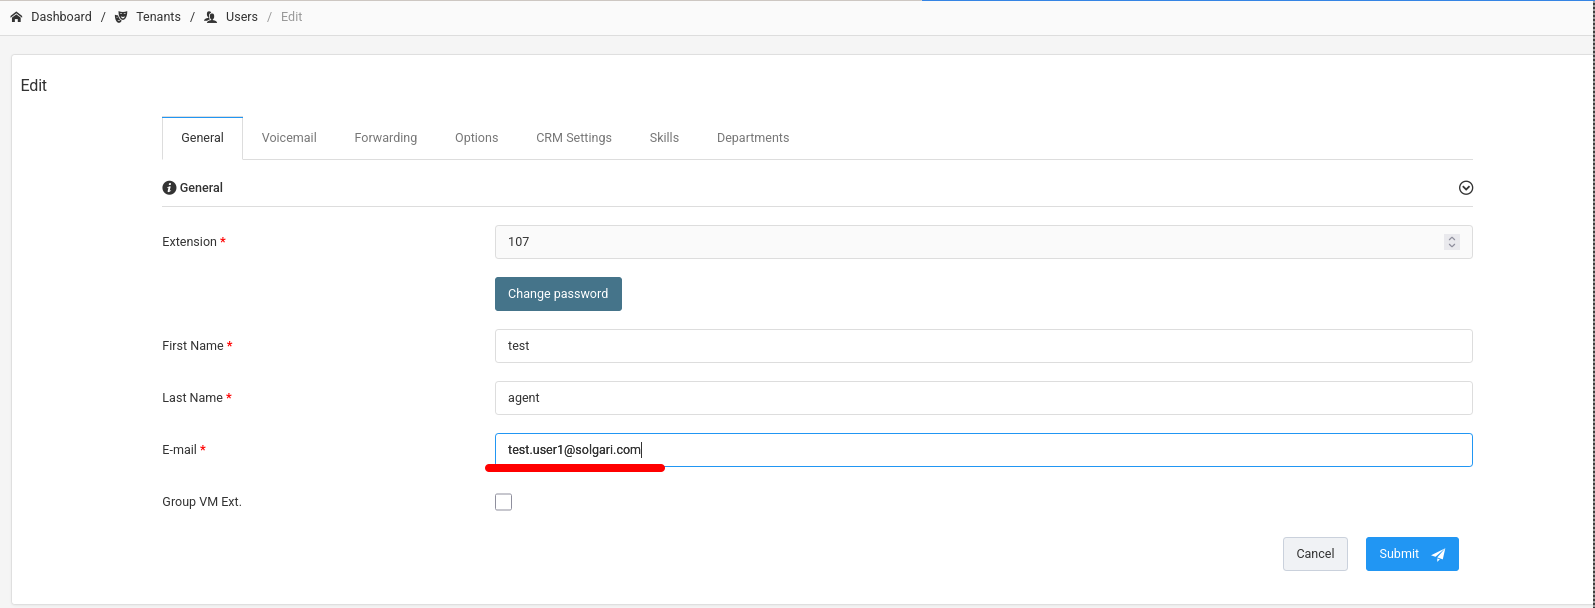Click the General section info icon
Viewport: 1595px width, 608px height.
169,188
